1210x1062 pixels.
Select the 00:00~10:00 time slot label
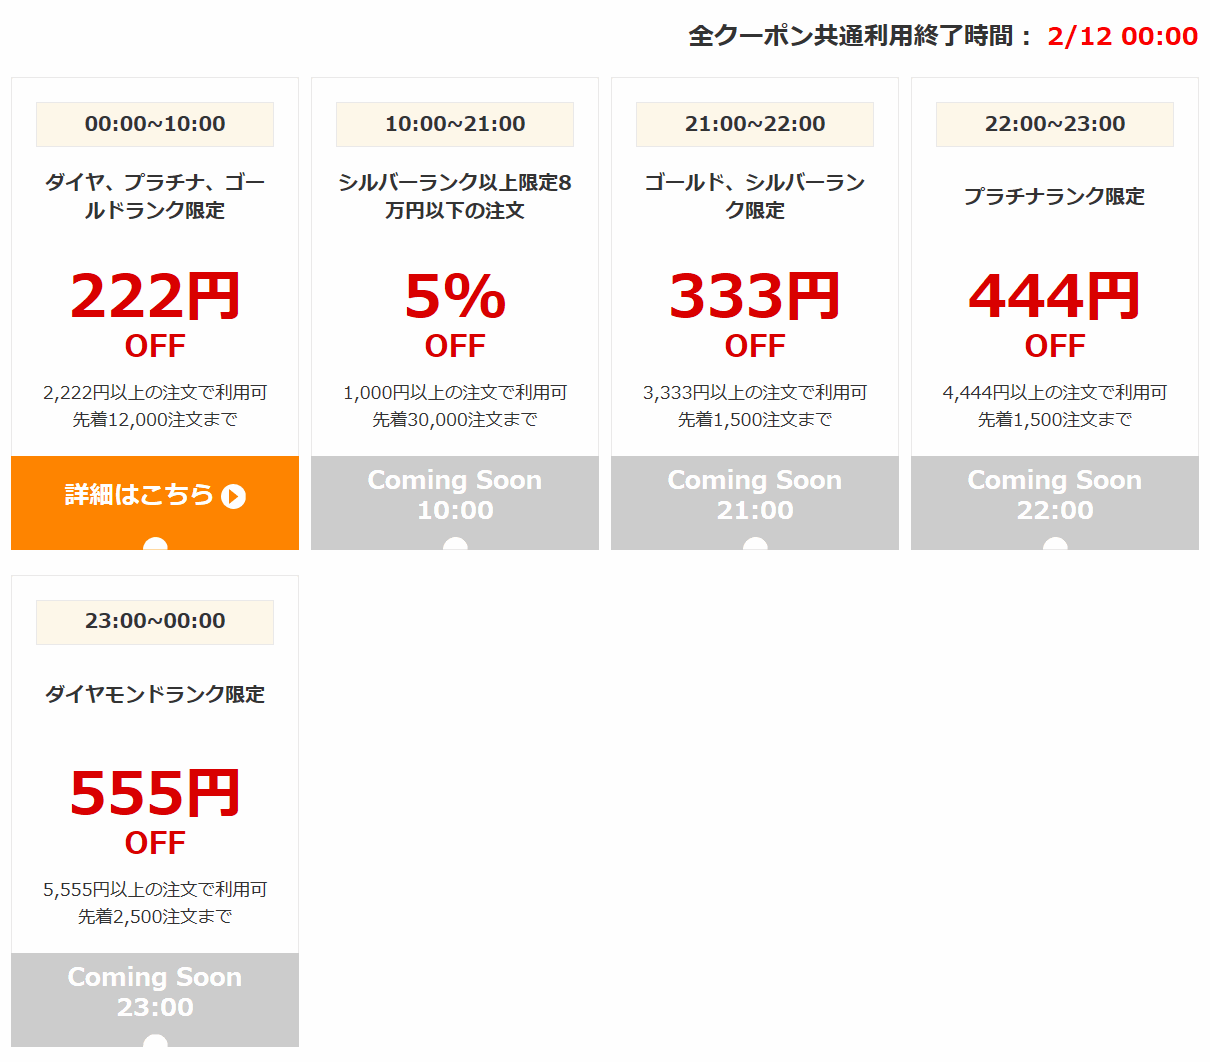point(155,124)
